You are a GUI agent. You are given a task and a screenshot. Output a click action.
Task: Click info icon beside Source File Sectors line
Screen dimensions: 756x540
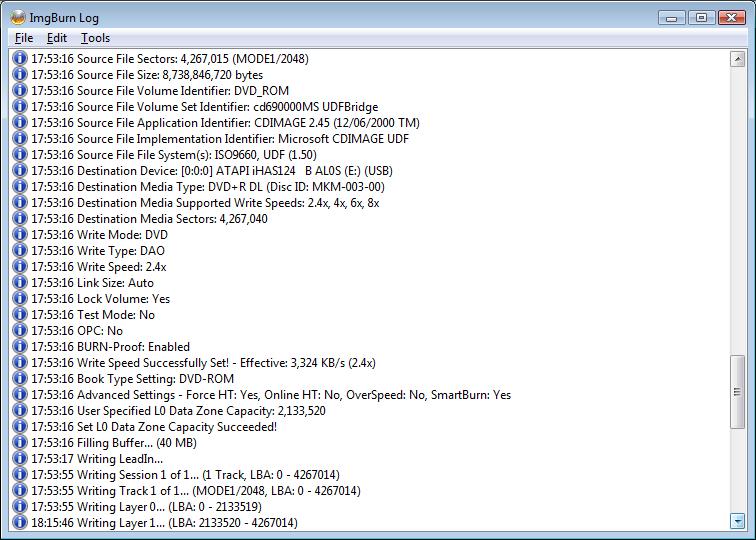[x=19, y=59]
